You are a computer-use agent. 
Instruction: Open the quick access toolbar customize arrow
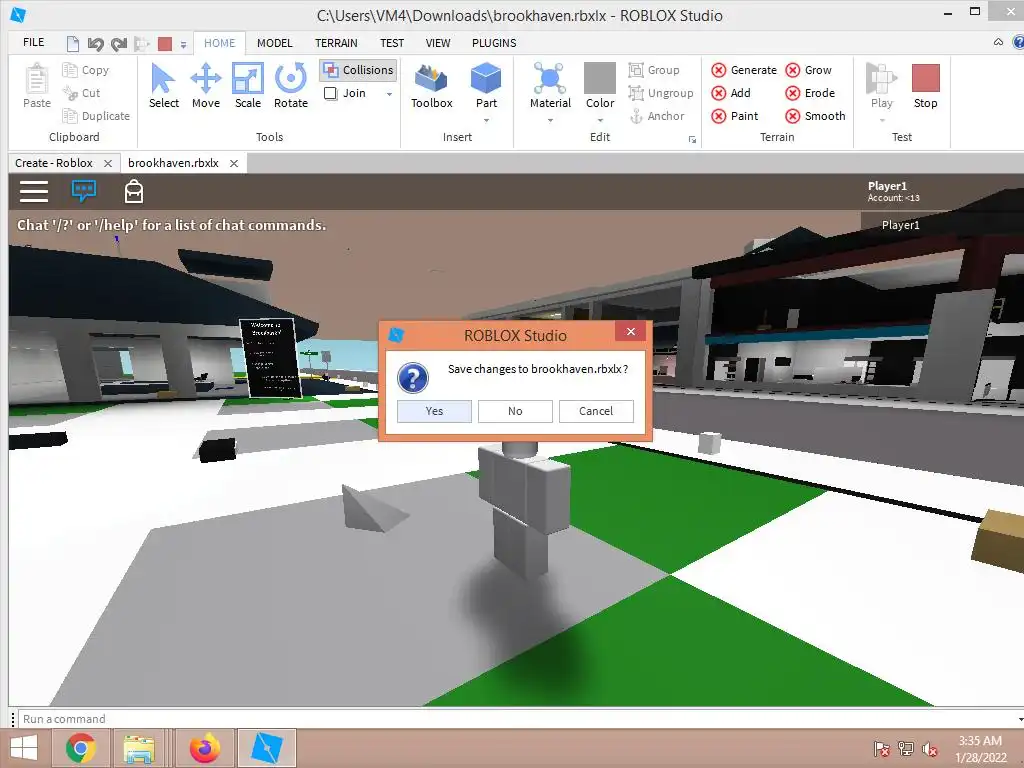(184, 44)
